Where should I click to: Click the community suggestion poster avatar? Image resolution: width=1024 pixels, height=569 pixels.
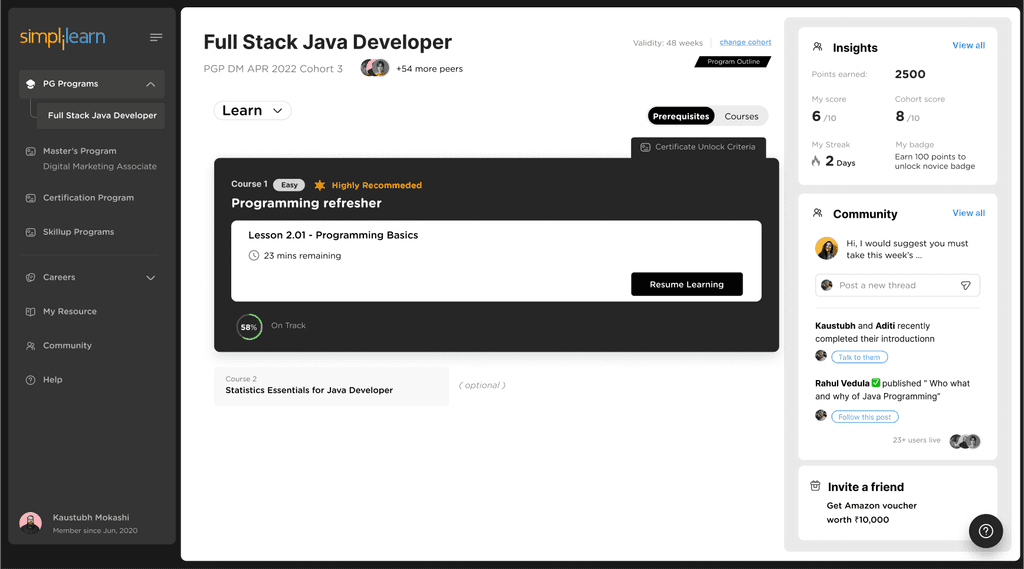(827, 248)
